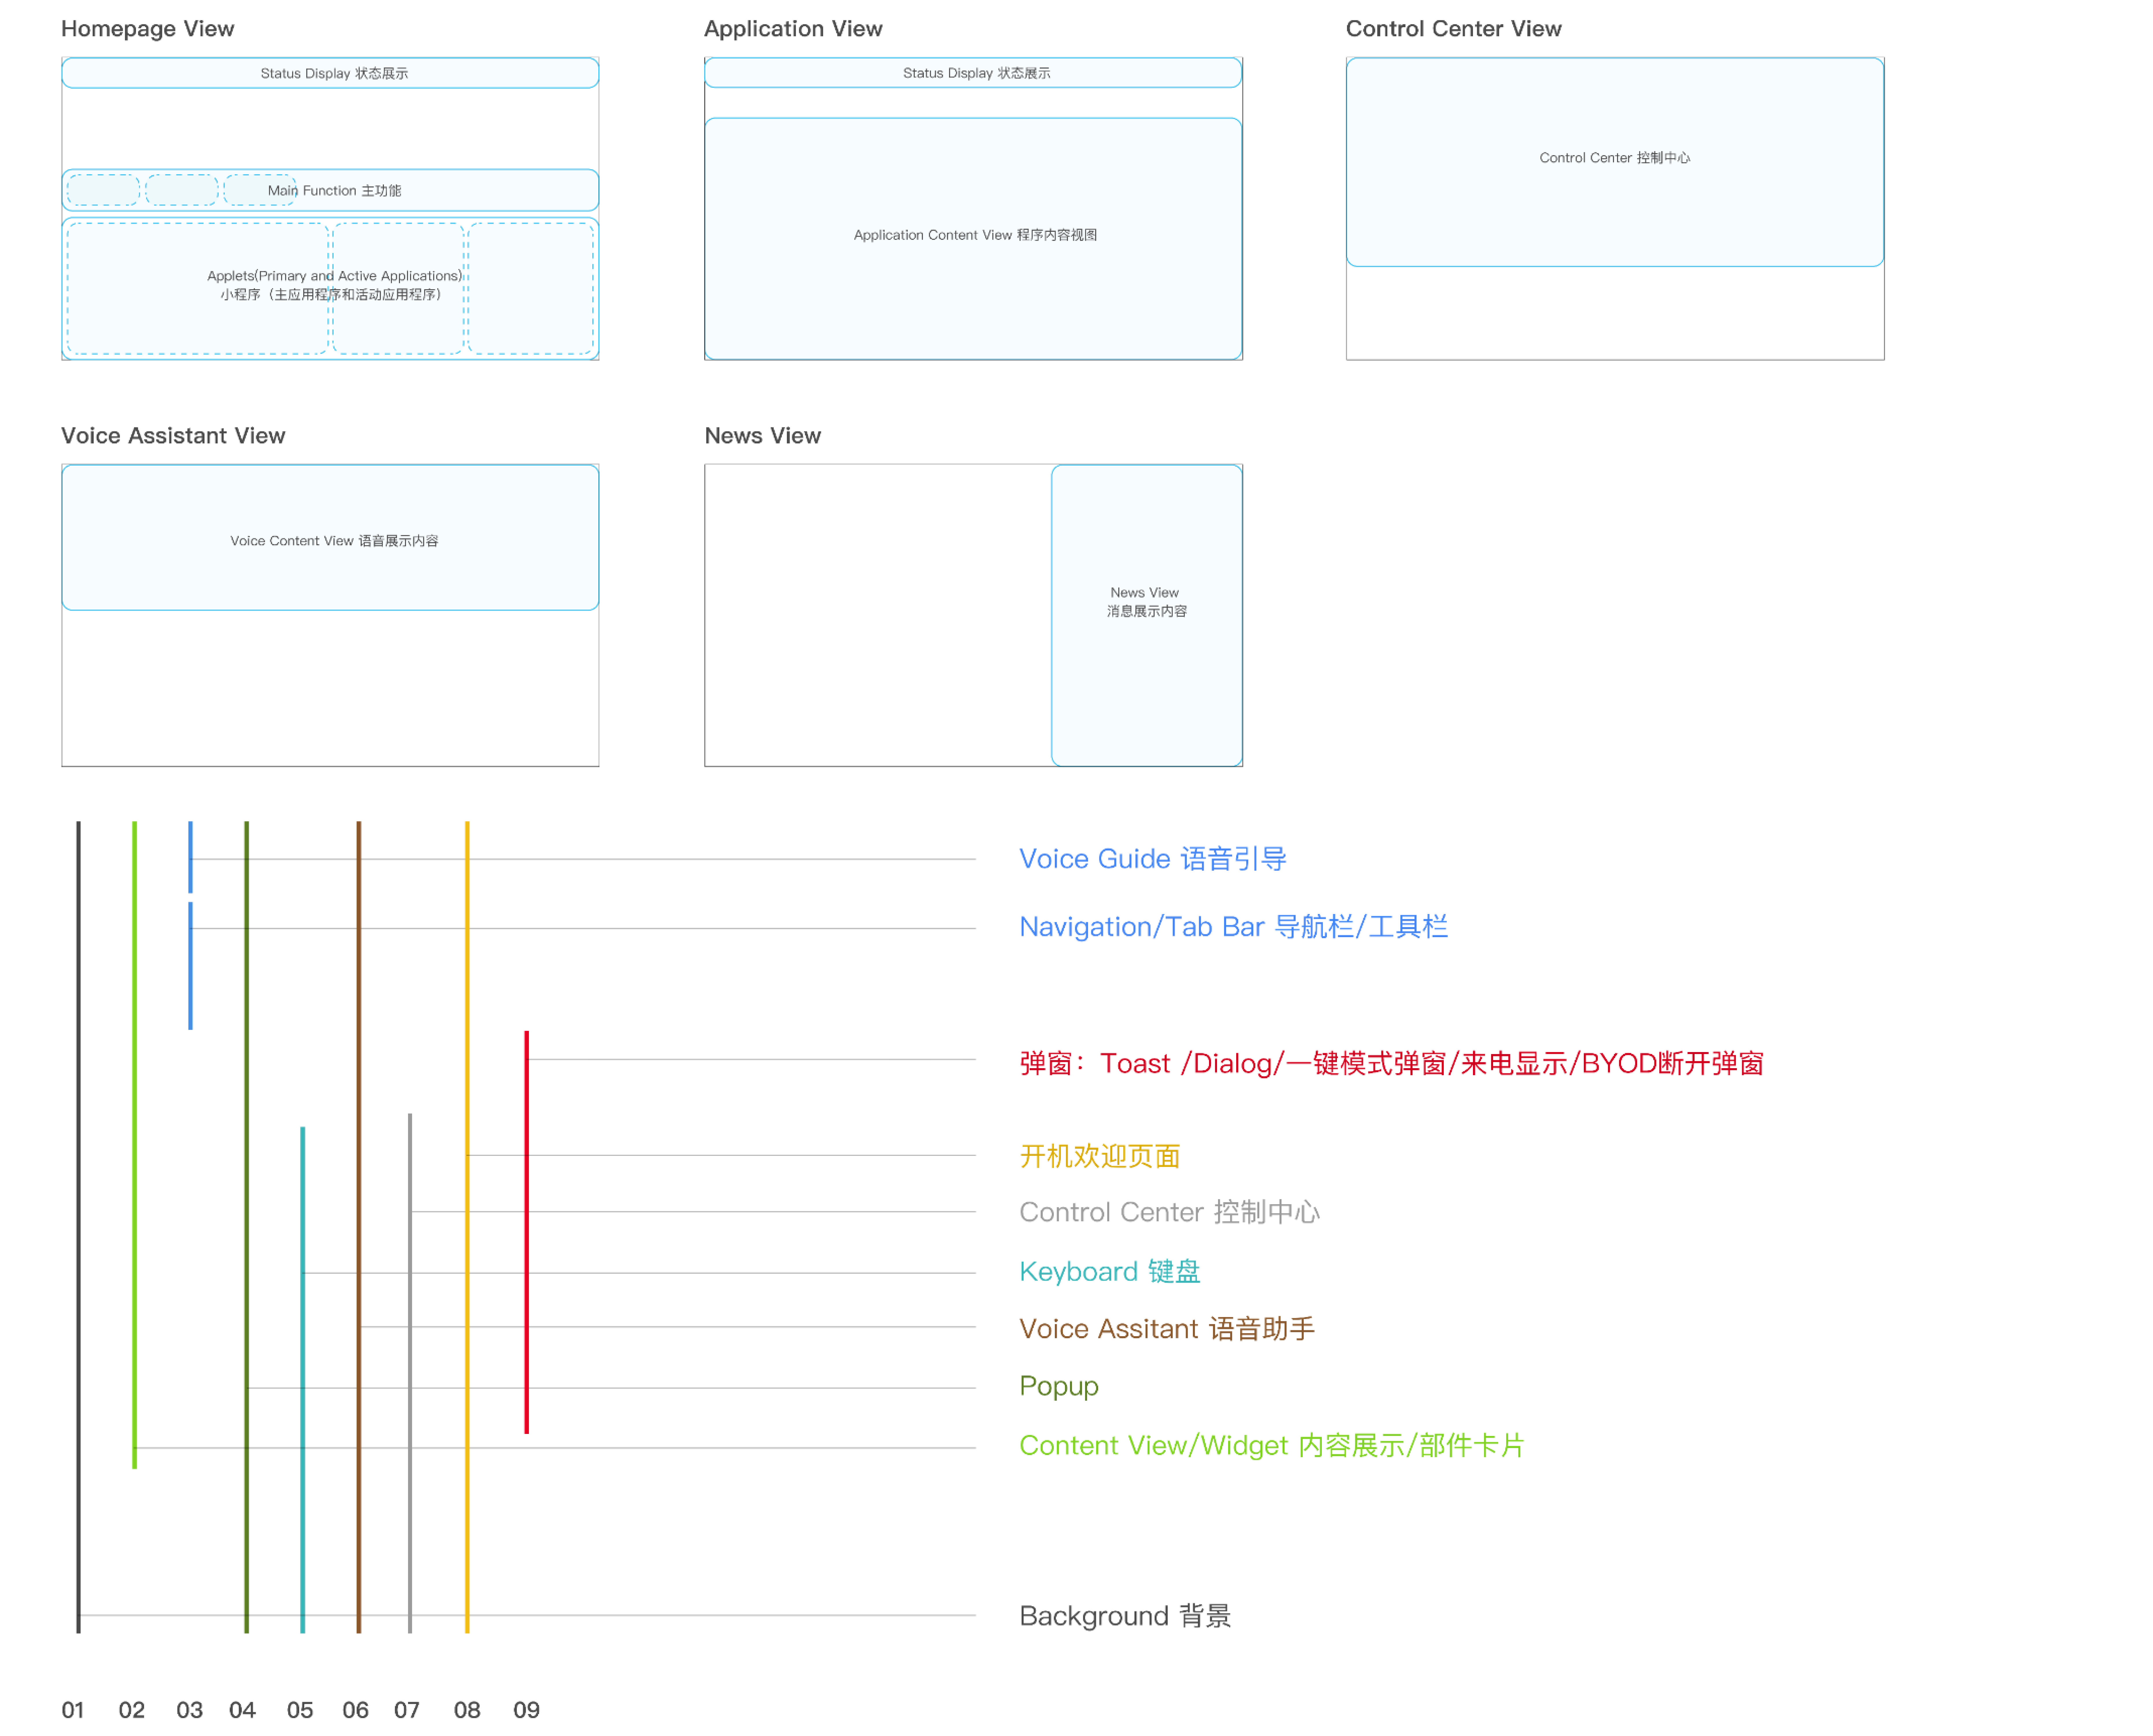Click the Voice Assitant 语音助手 label
2153x1736 pixels.
coord(1167,1329)
